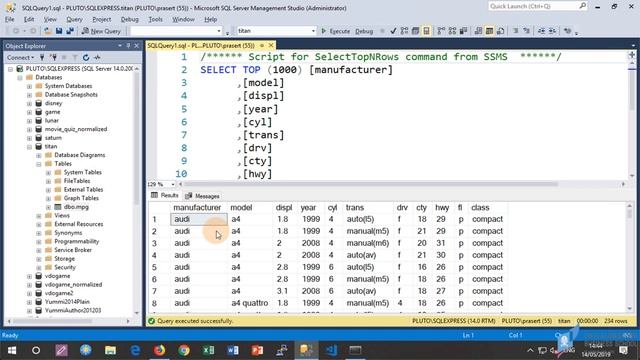Click the editor horizontal scrollbar
640x360 pixels.
pos(371,184)
